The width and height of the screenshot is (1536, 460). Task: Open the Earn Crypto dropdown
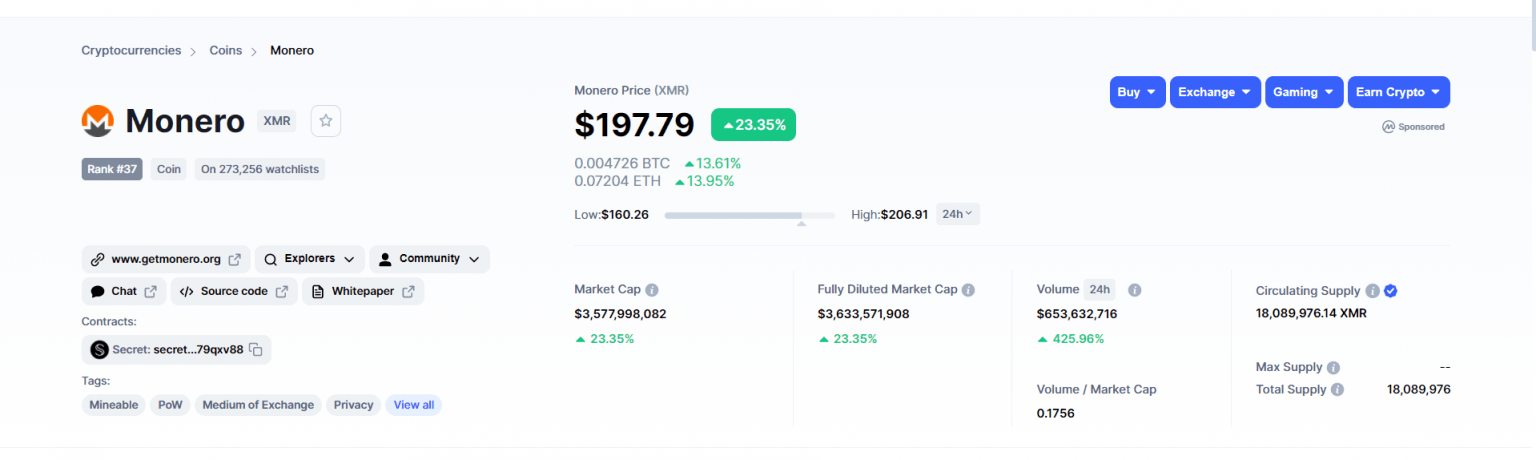1398,92
